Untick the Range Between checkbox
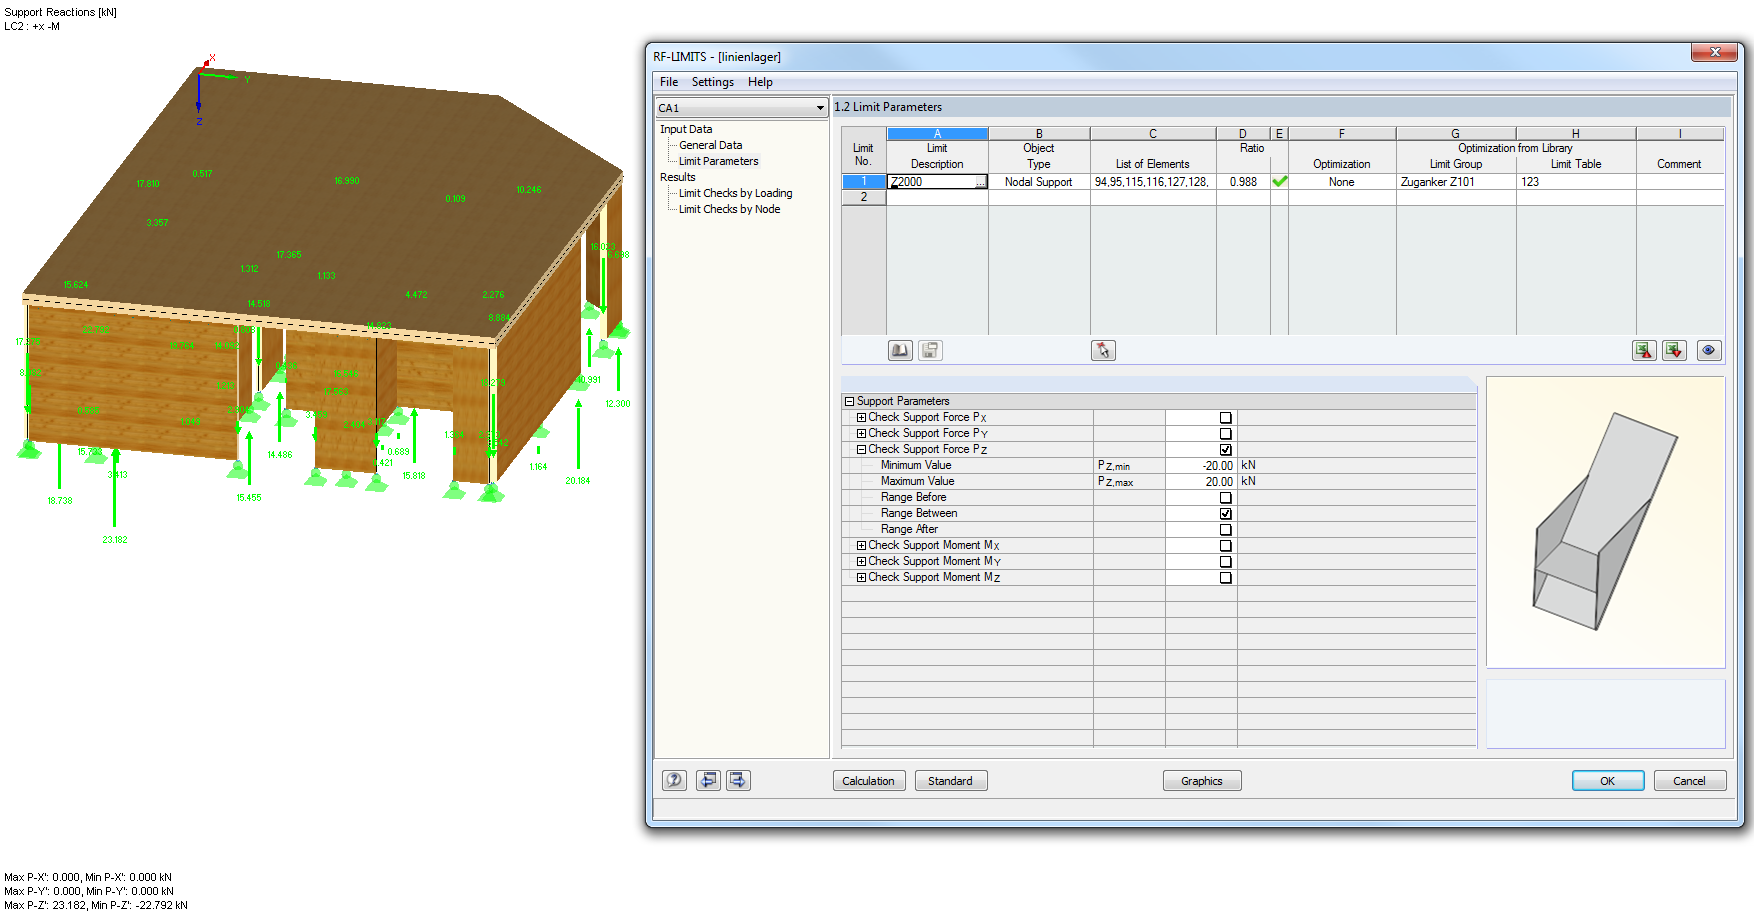The height and width of the screenshot is (917, 1754). (x=1225, y=514)
